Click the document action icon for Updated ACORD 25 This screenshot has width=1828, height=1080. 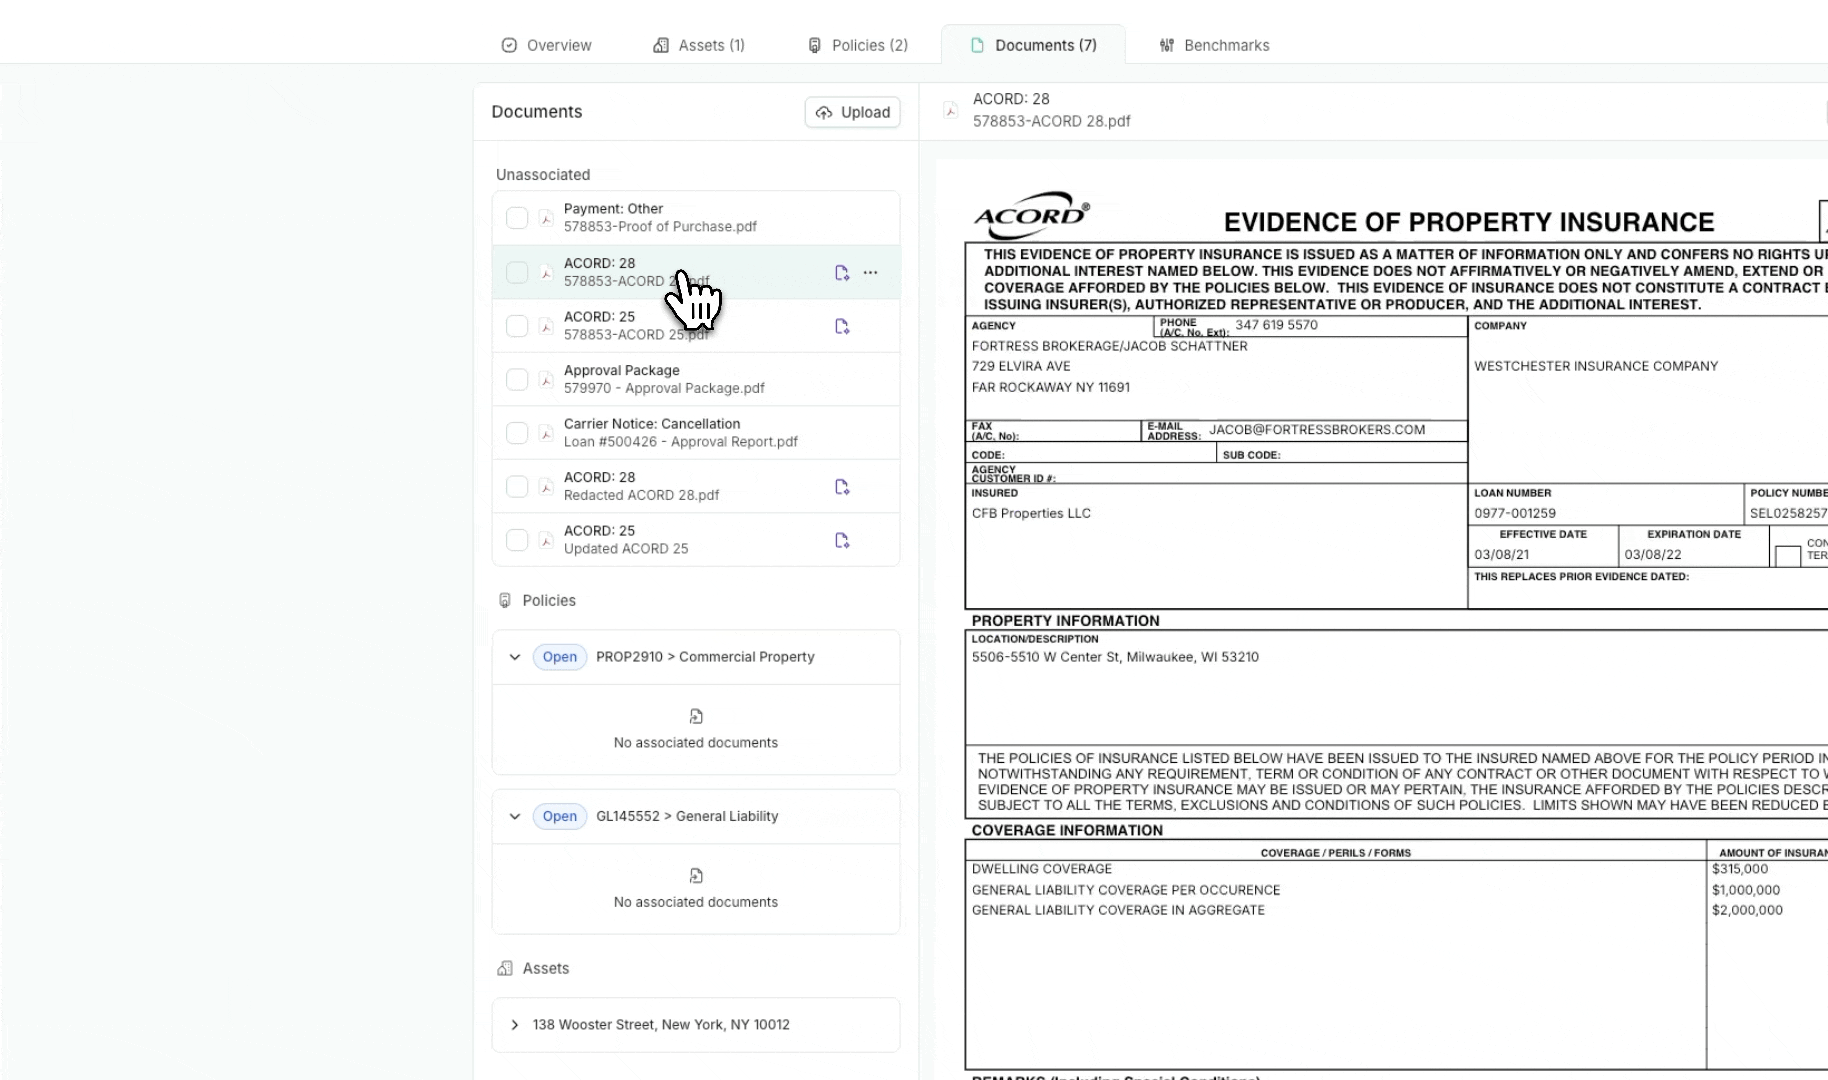[842, 541]
